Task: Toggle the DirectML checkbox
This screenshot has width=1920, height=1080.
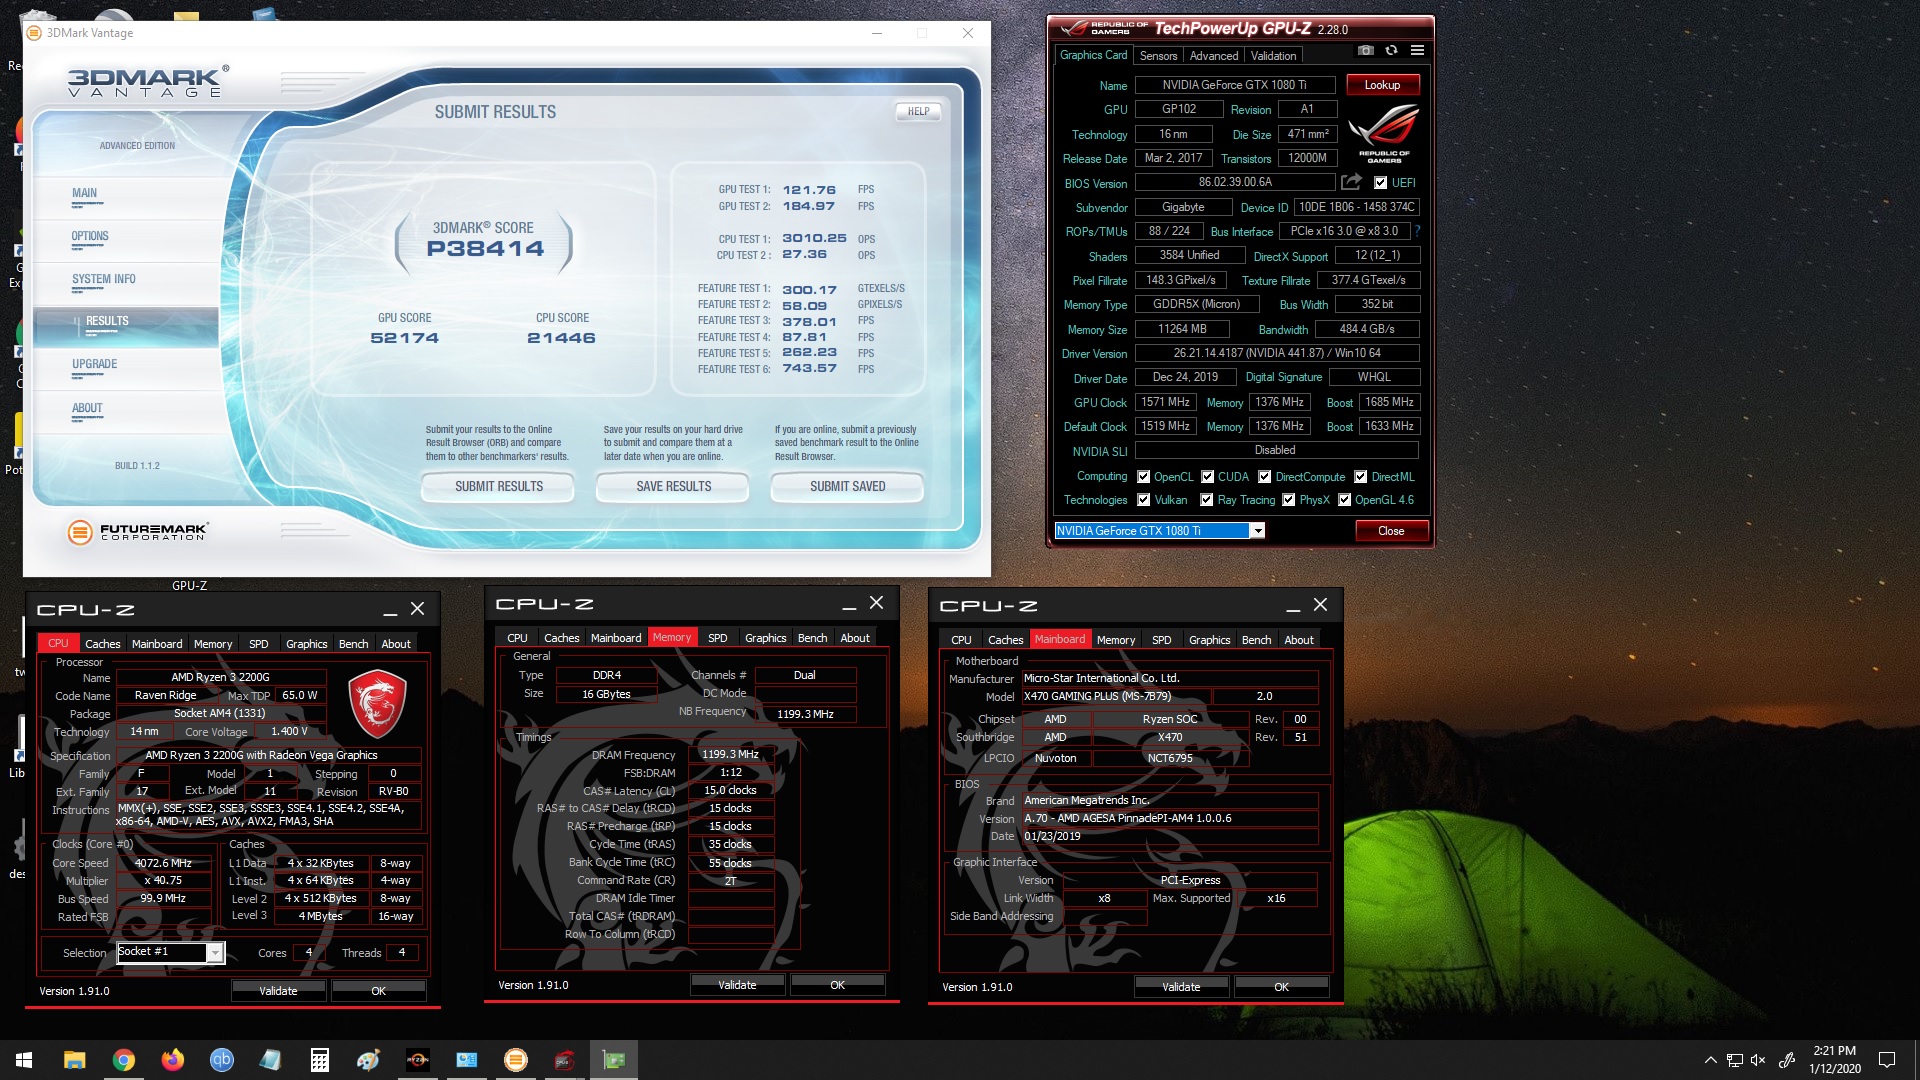Action: tap(1360, 477)
